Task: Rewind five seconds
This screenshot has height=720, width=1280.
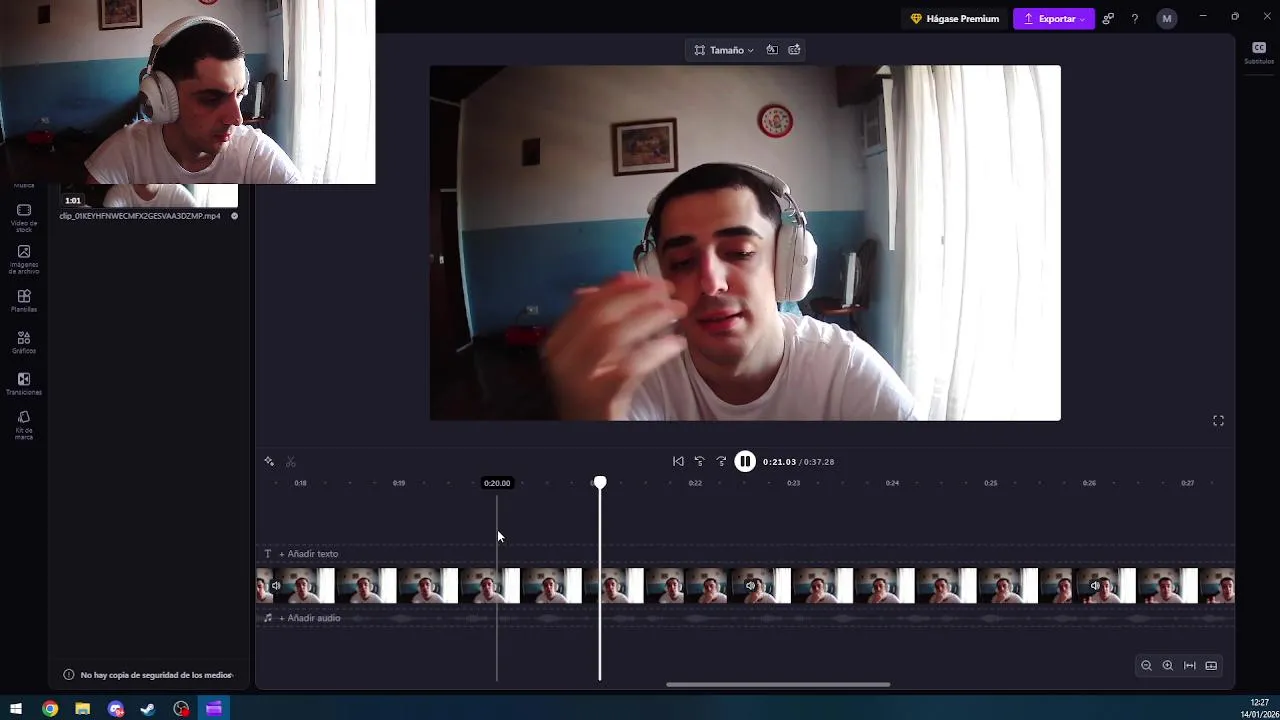Action: (700, 462)
